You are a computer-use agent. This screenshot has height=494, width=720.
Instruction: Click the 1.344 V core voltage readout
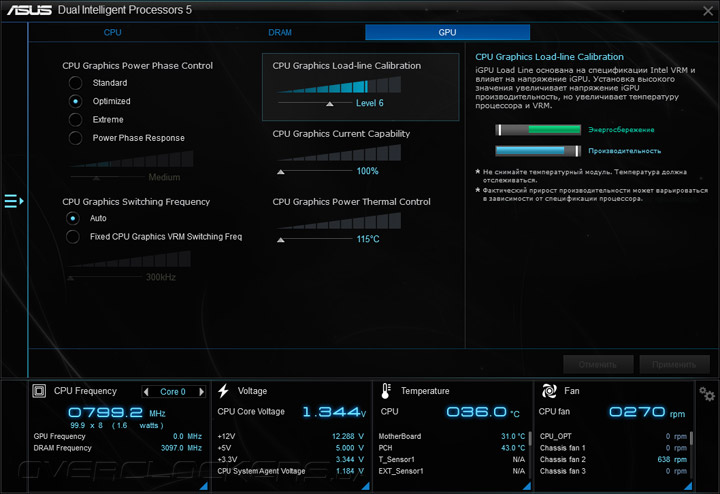pos(334,412)
